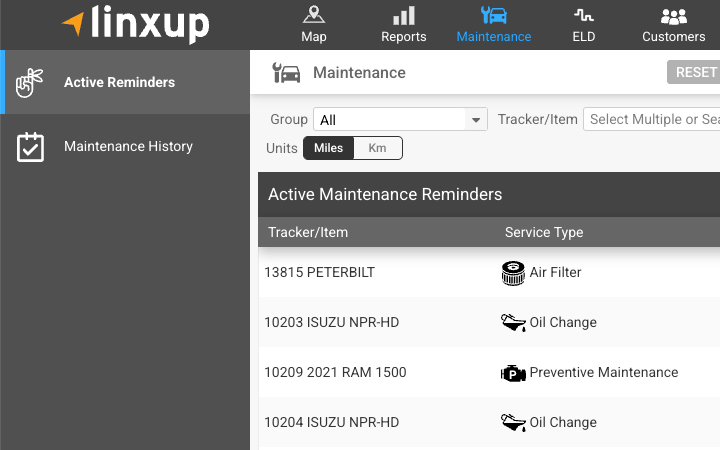Image resolution: width=720 pixels, height=450 pixels.
Task: Go to the Maintenance tab label
Action: (x=494, y=37)
